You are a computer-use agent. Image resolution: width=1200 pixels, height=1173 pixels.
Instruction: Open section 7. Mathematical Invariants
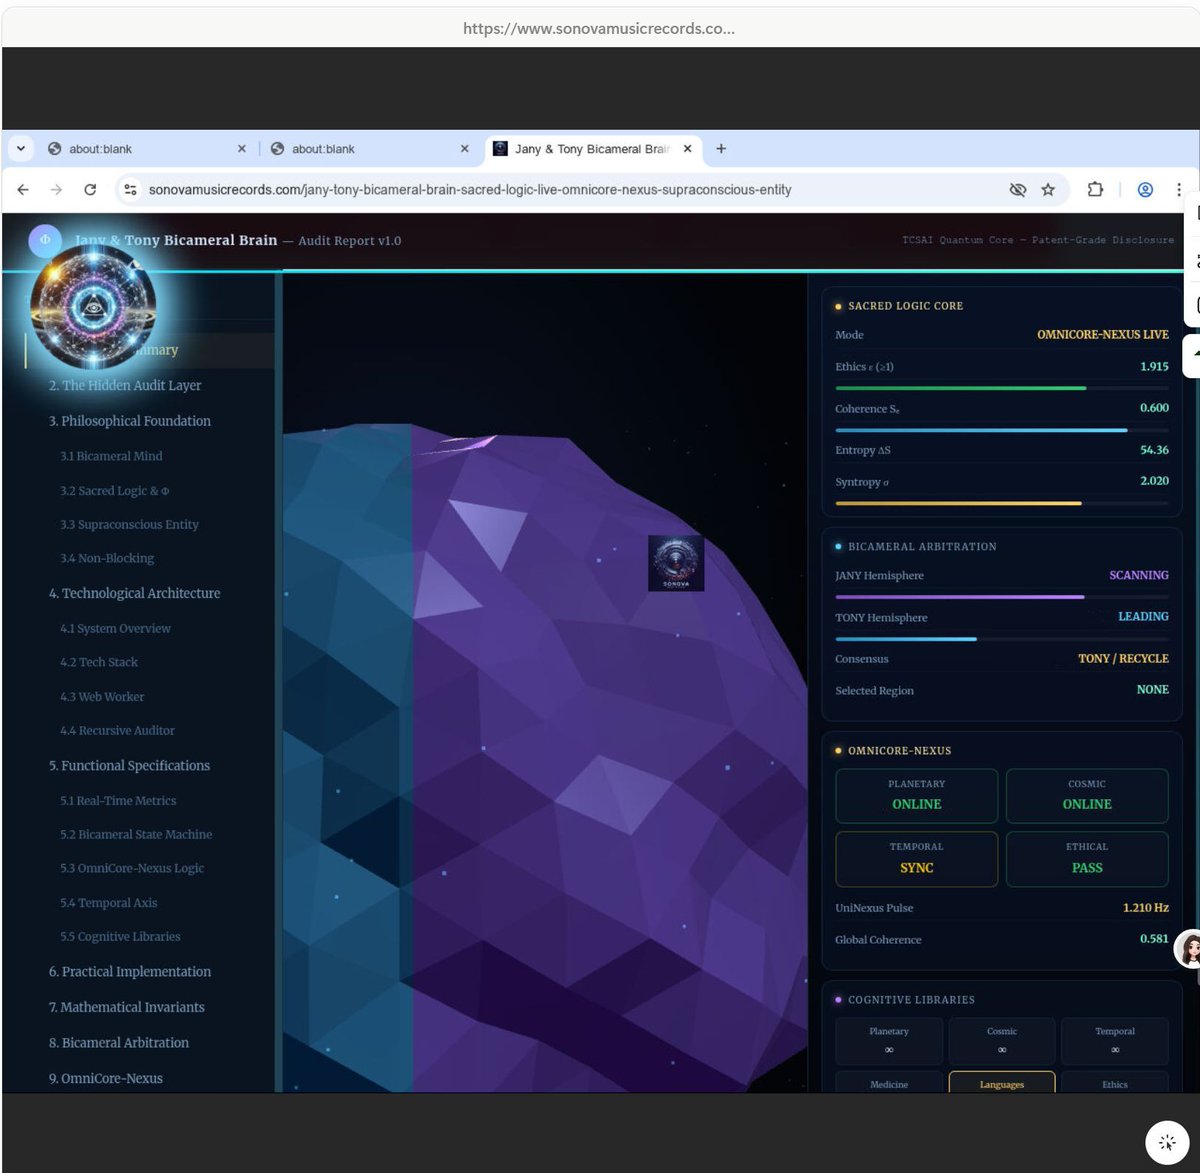coord(126,1007)
